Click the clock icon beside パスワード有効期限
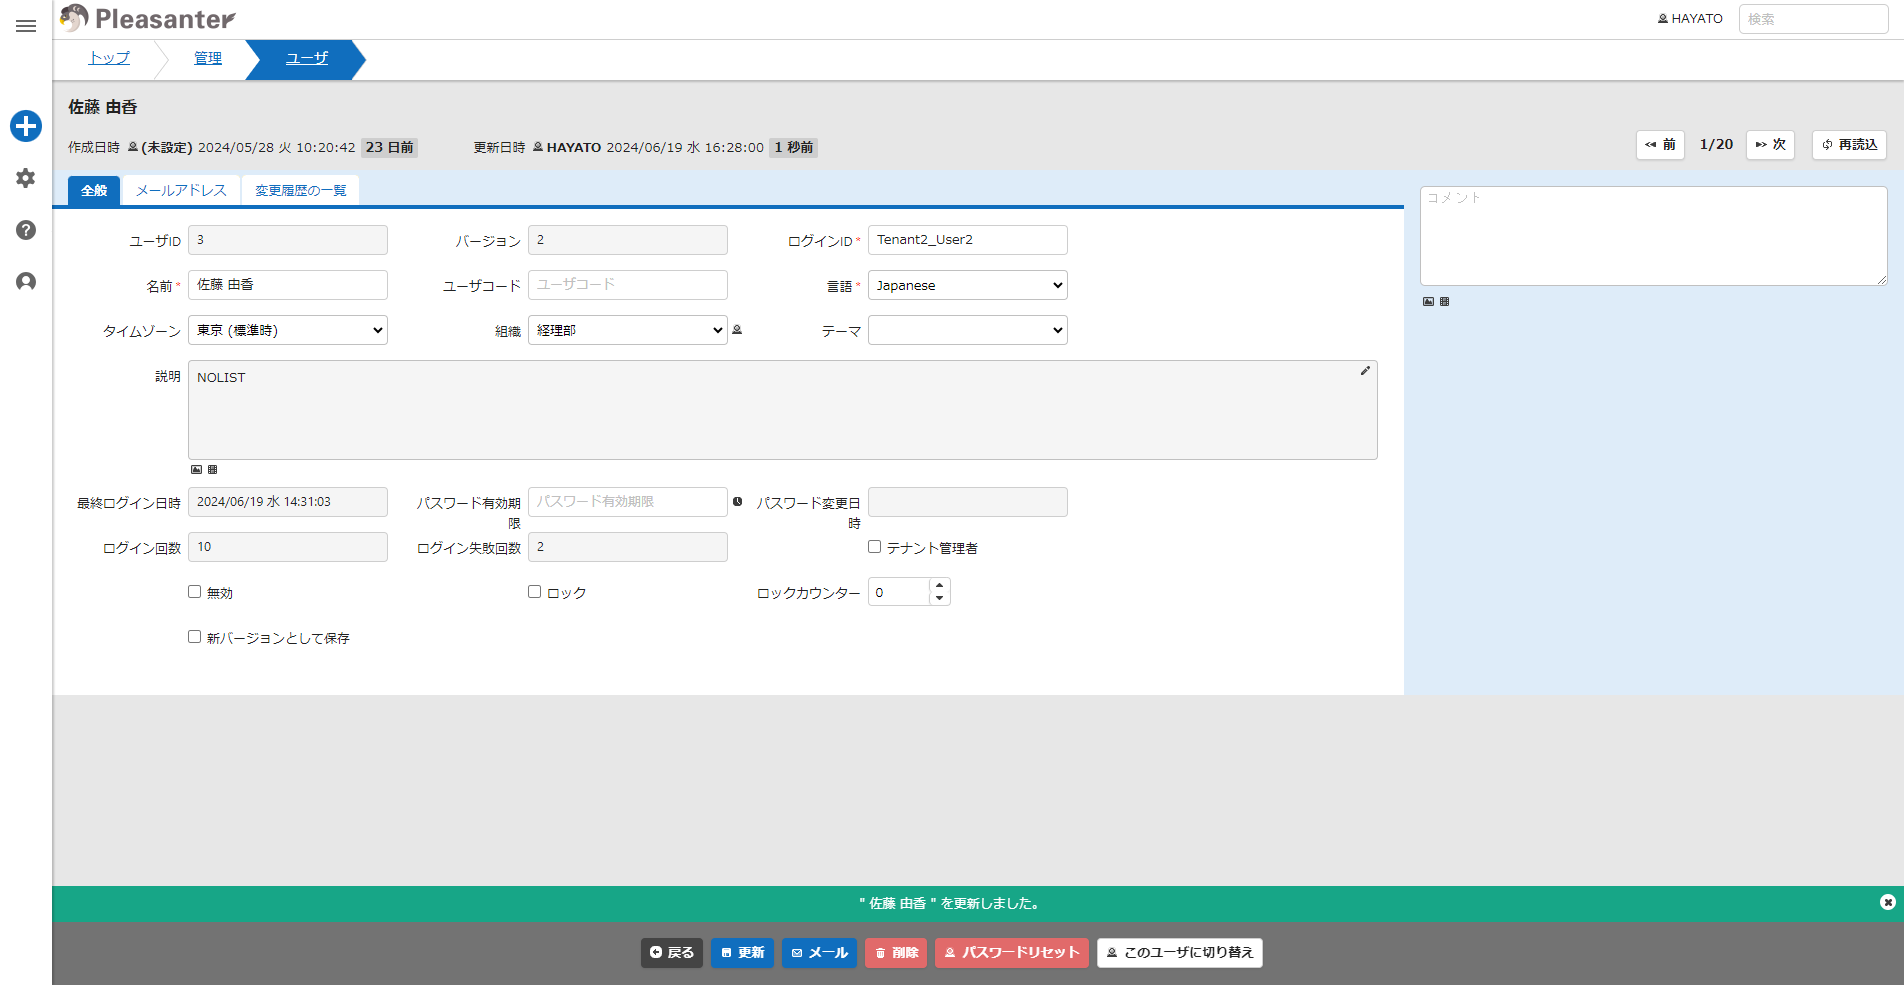This screenshot has height=985, width=1904. coord(738,502)
